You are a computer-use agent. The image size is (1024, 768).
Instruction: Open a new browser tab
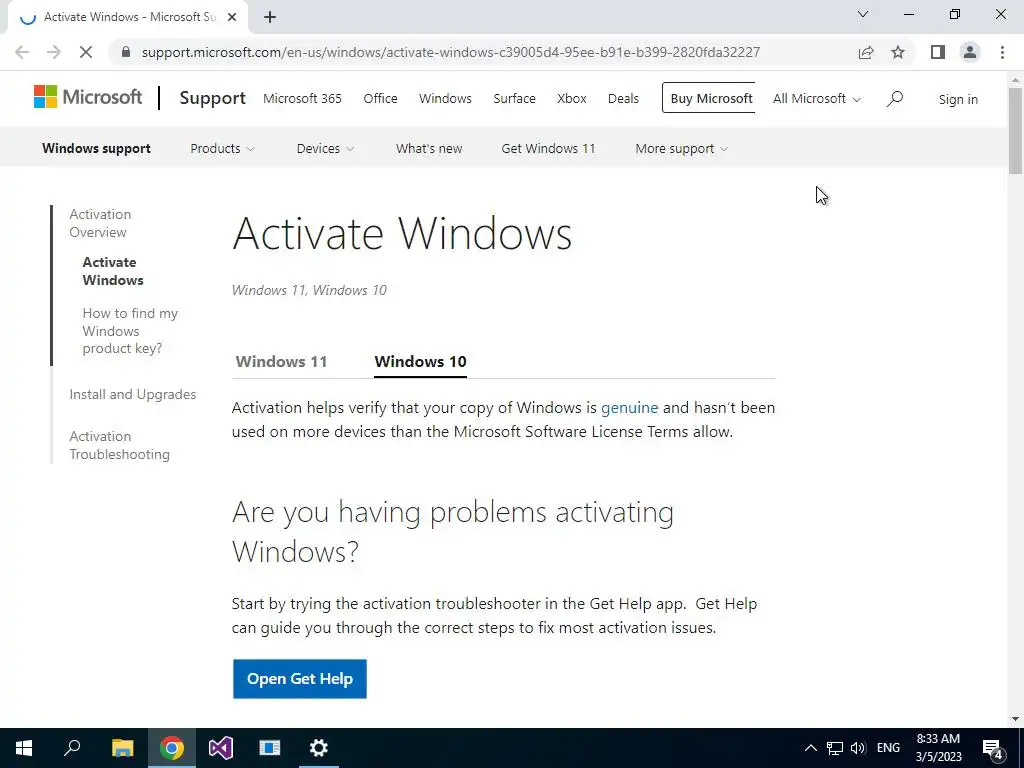tap(270, 17)
